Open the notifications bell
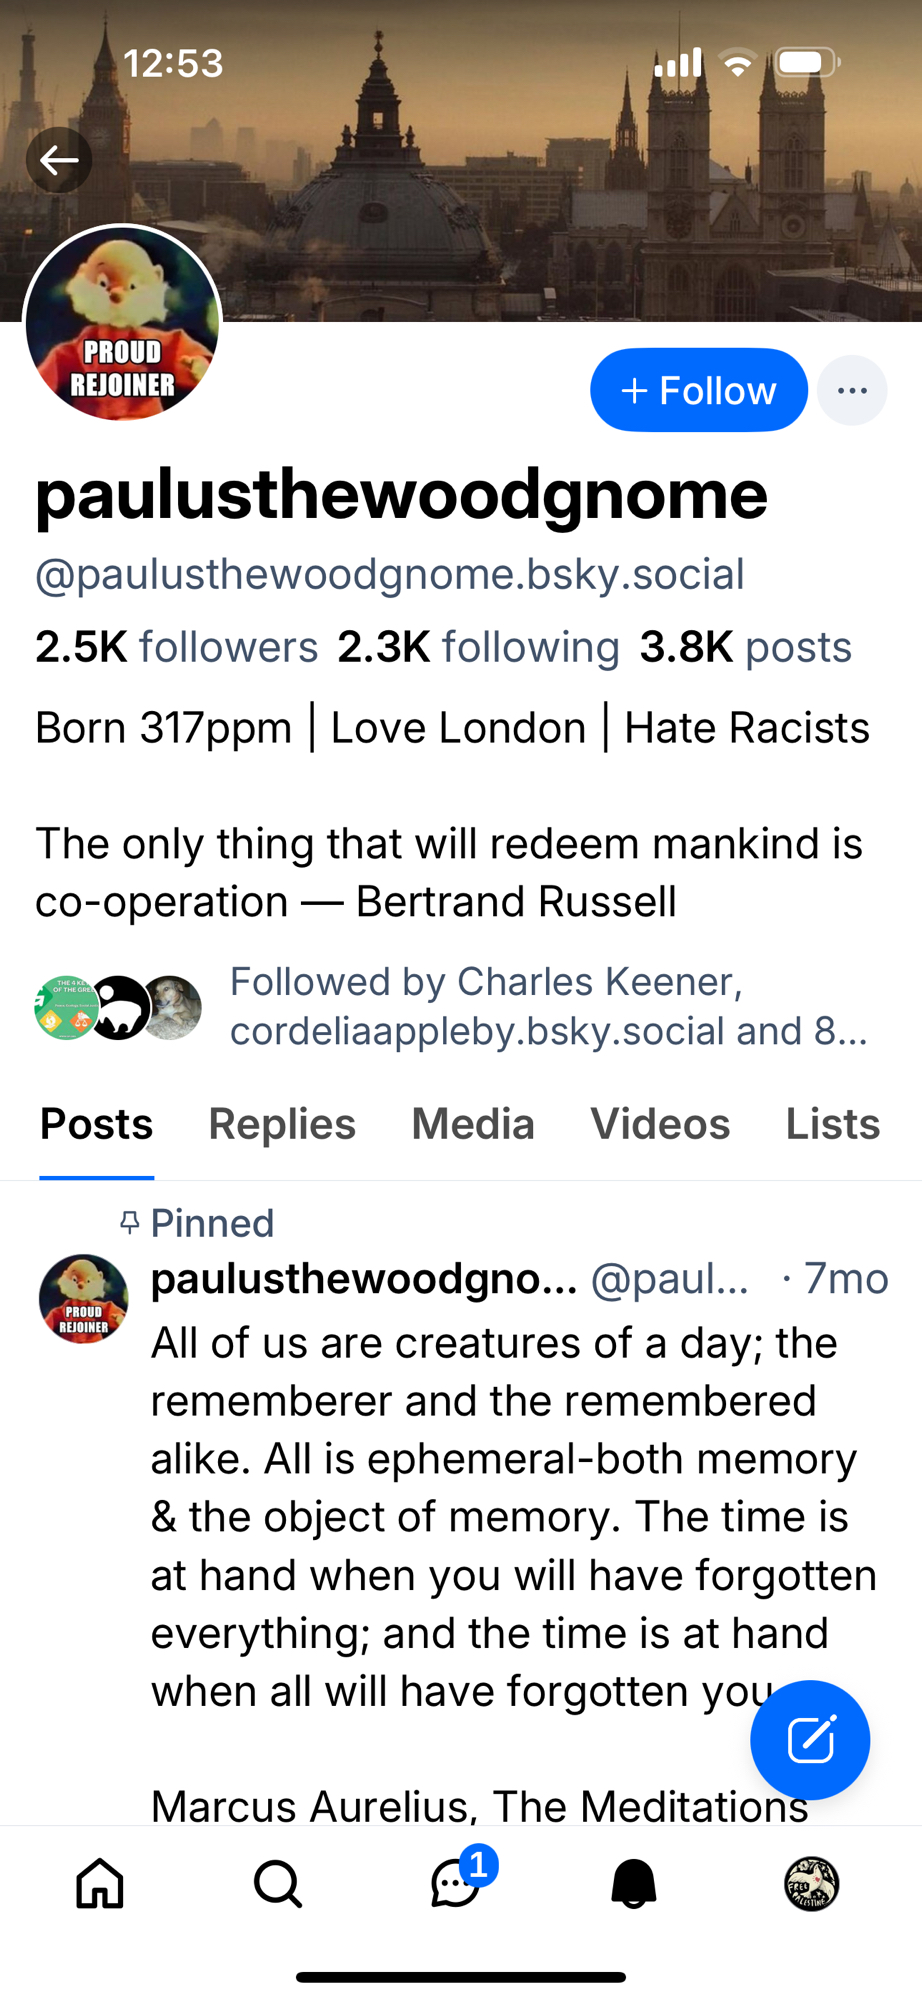Screen dimensions: 922x2000 [633, 1884]
